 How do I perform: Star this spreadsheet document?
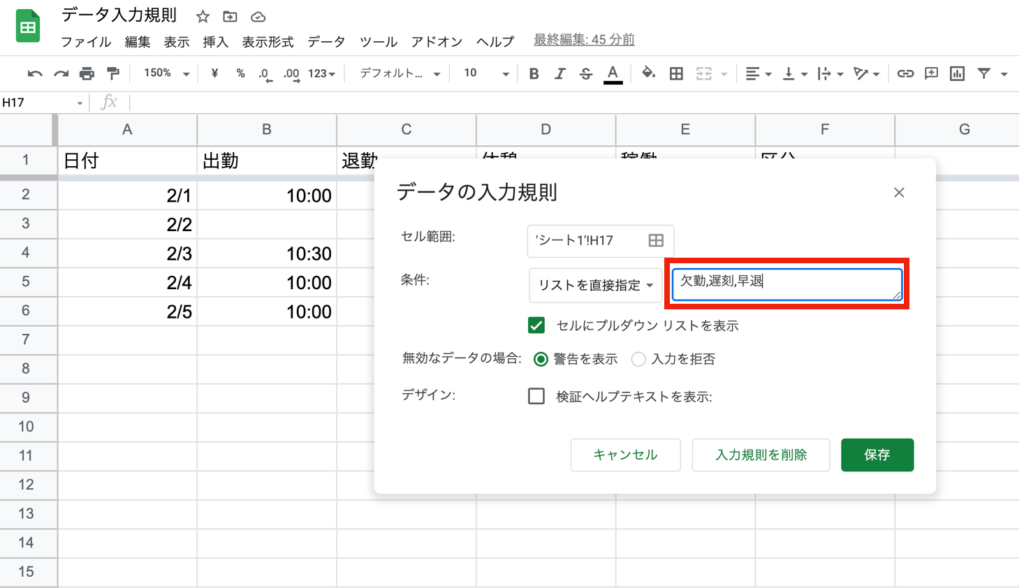[203, 16]
